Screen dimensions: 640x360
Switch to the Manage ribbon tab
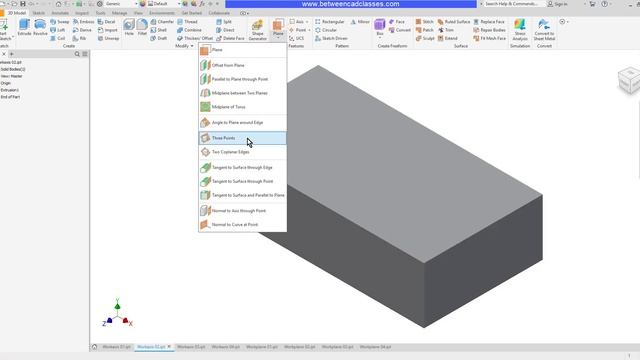[120, 13]
